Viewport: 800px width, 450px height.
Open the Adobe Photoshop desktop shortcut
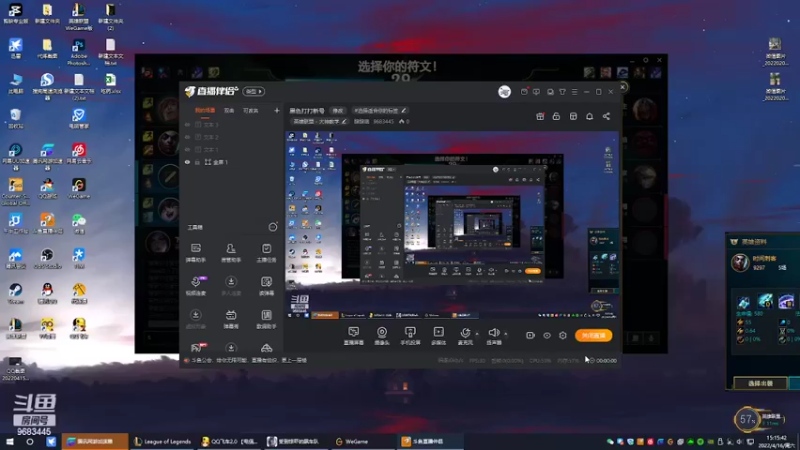coord(79,53)
